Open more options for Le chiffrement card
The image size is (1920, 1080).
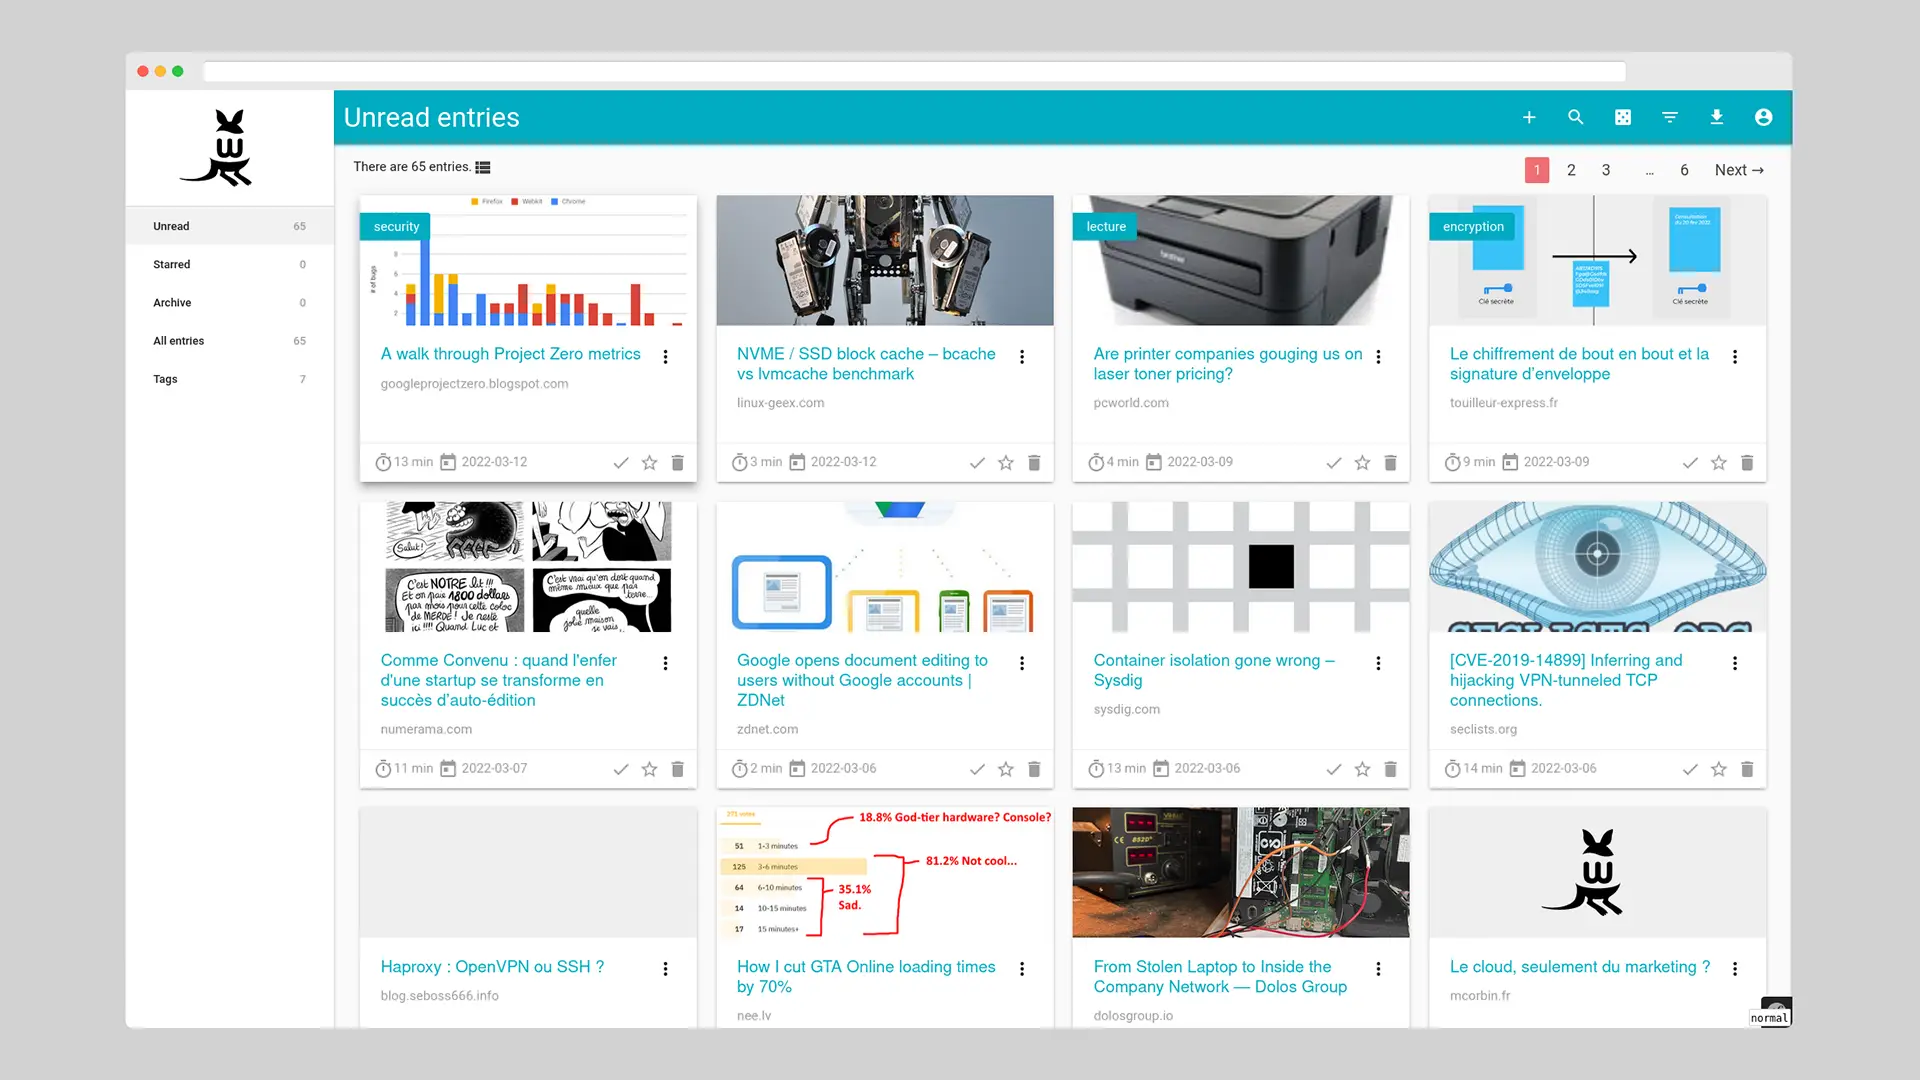[x=1735, y=356]
